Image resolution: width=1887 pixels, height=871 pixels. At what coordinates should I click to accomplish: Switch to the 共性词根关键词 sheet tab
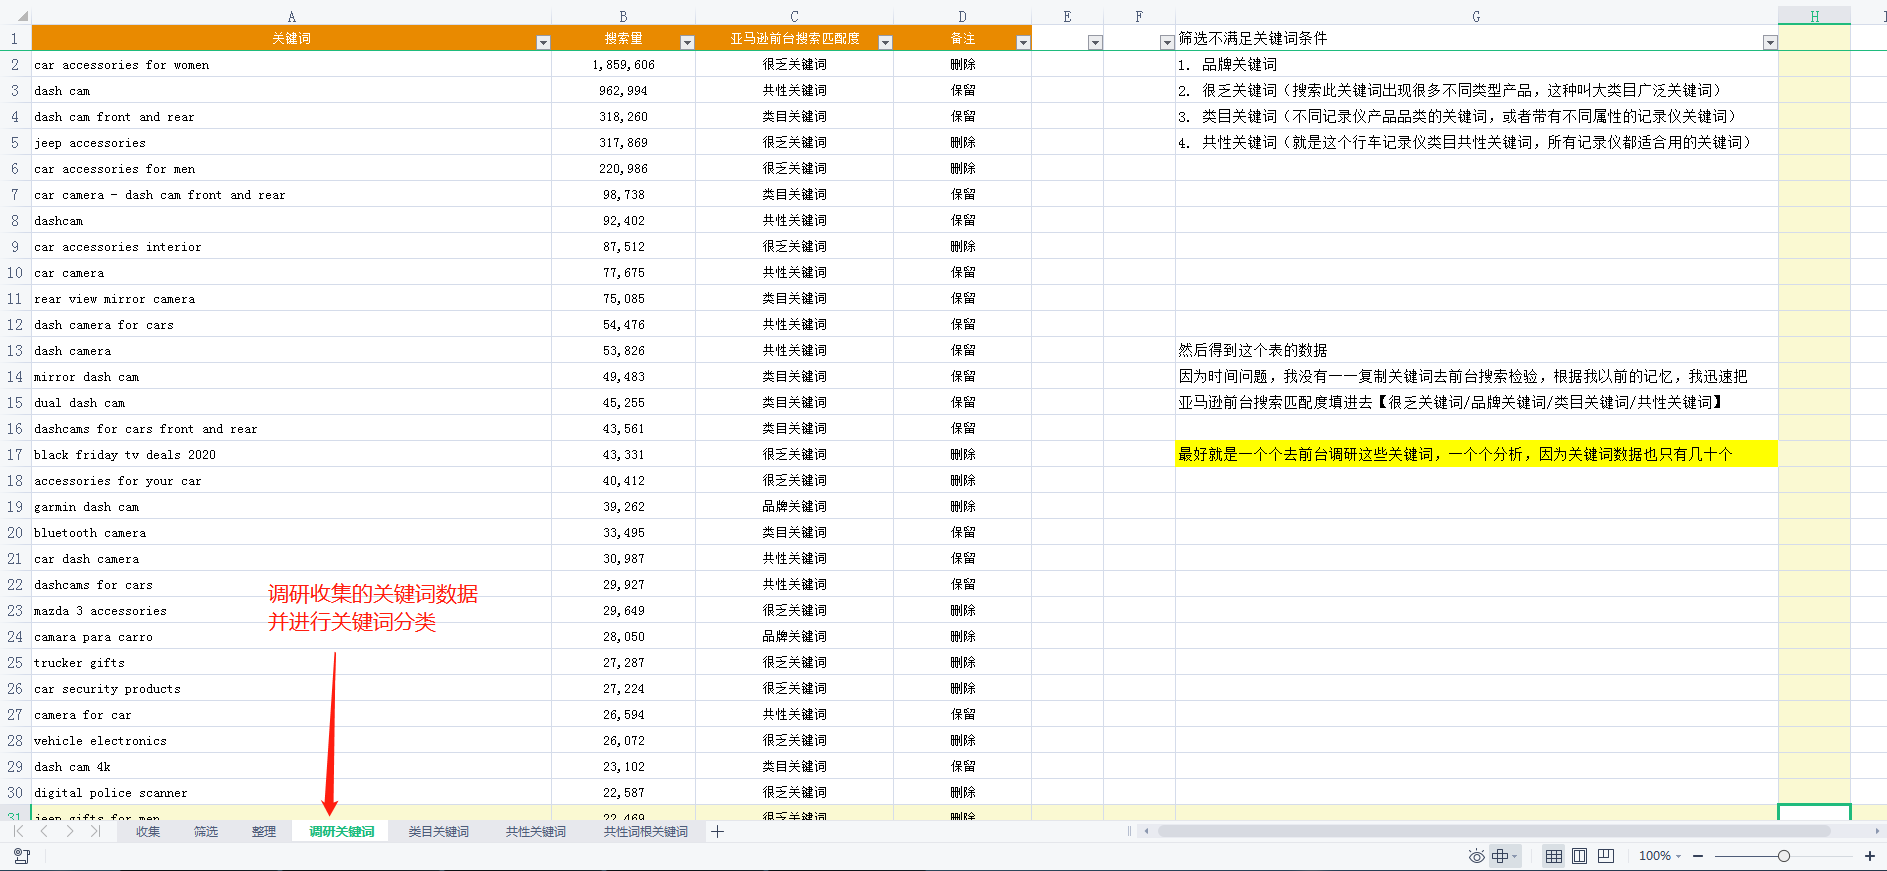(645, 832)
